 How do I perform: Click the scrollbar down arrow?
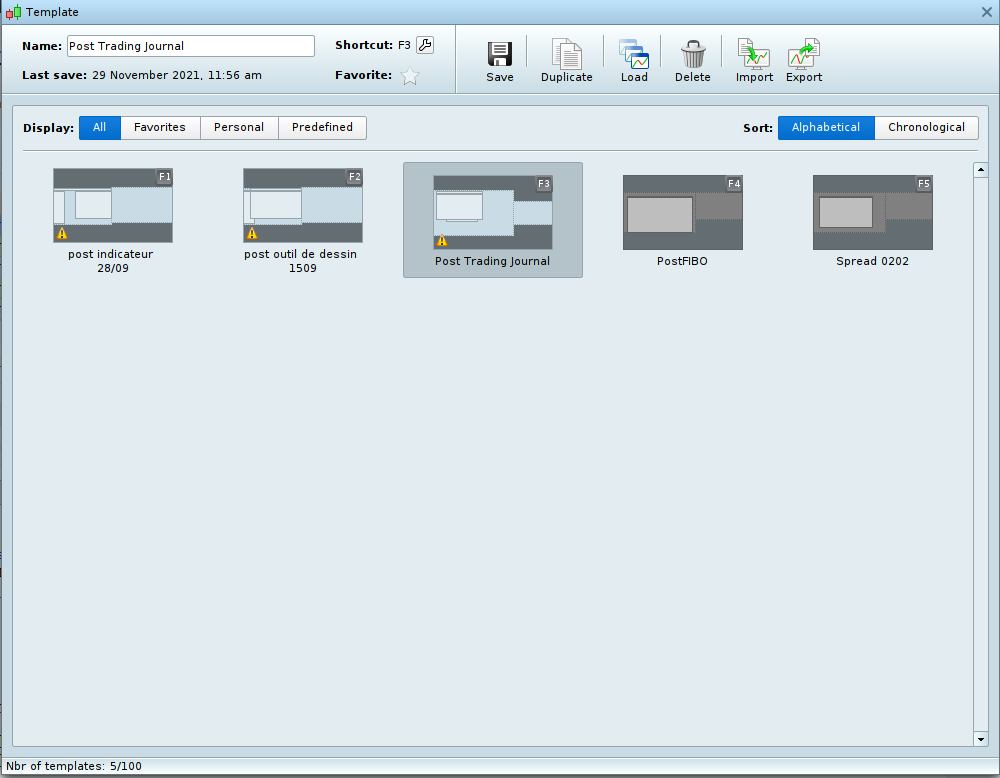click(981, 739)
